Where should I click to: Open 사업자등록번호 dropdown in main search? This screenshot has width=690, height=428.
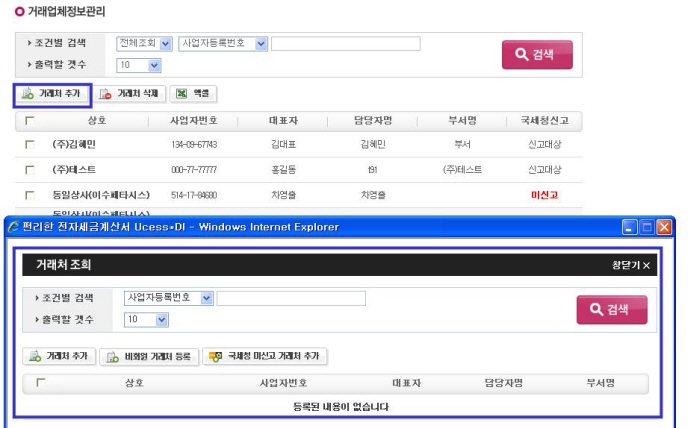pyautogui.click(x=223, y=44)
